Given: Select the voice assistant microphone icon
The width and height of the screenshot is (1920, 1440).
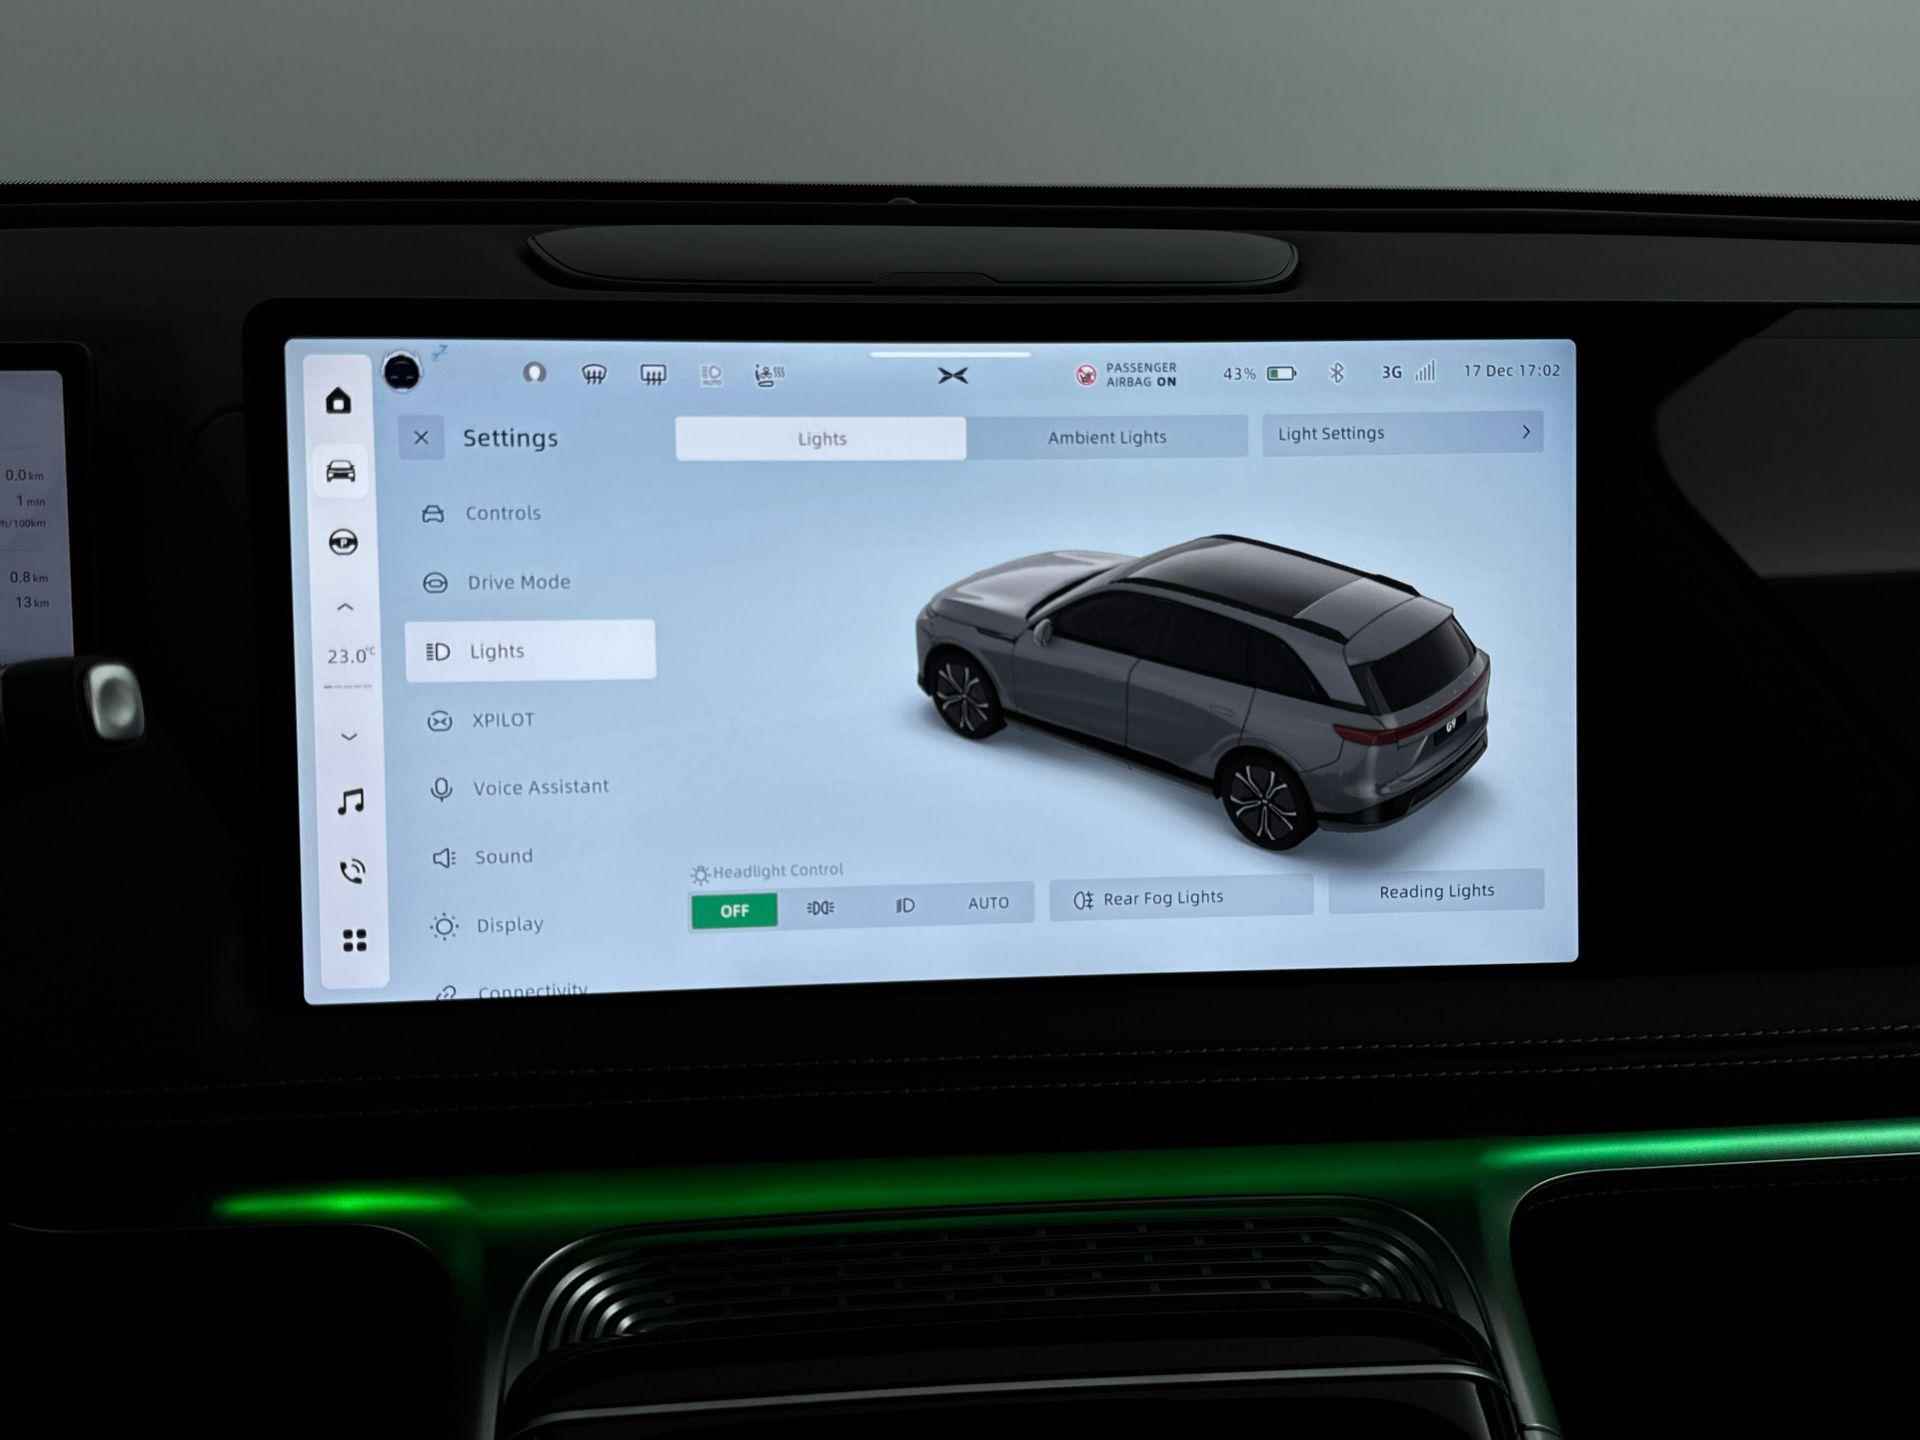Looking at the screenshot, I should coord(437,785).
